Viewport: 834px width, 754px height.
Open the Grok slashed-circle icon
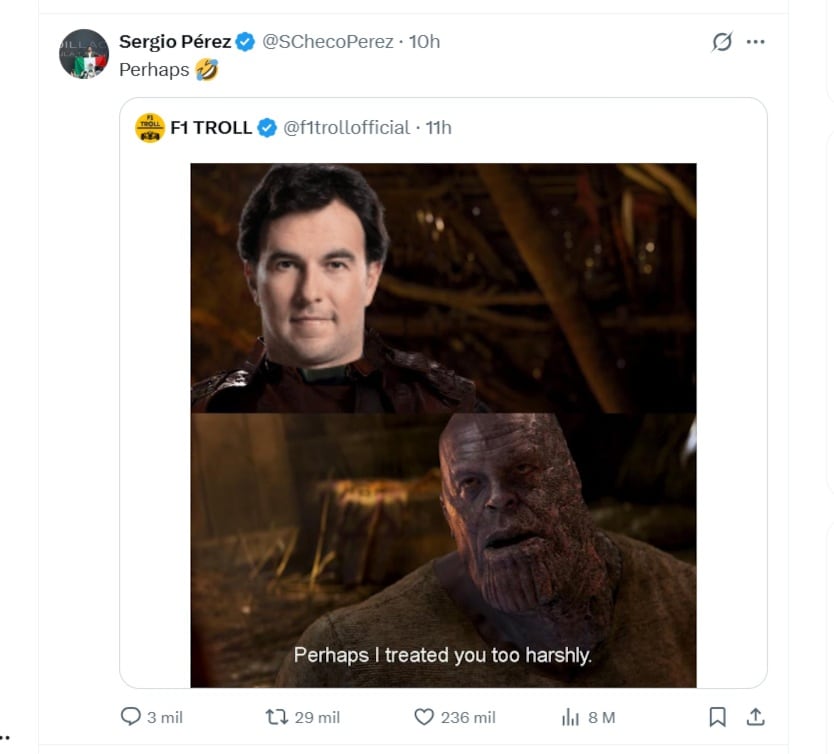[721, 42]
